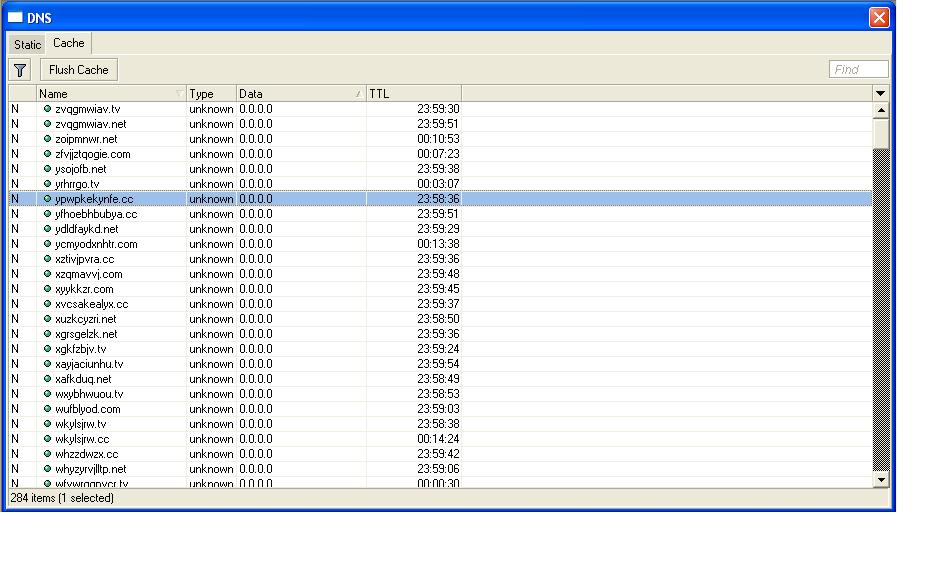This screenshot has height=572, width=941.
Task: Click the green icon beside wxybhwuou.tv
Action: coord(47,394)
